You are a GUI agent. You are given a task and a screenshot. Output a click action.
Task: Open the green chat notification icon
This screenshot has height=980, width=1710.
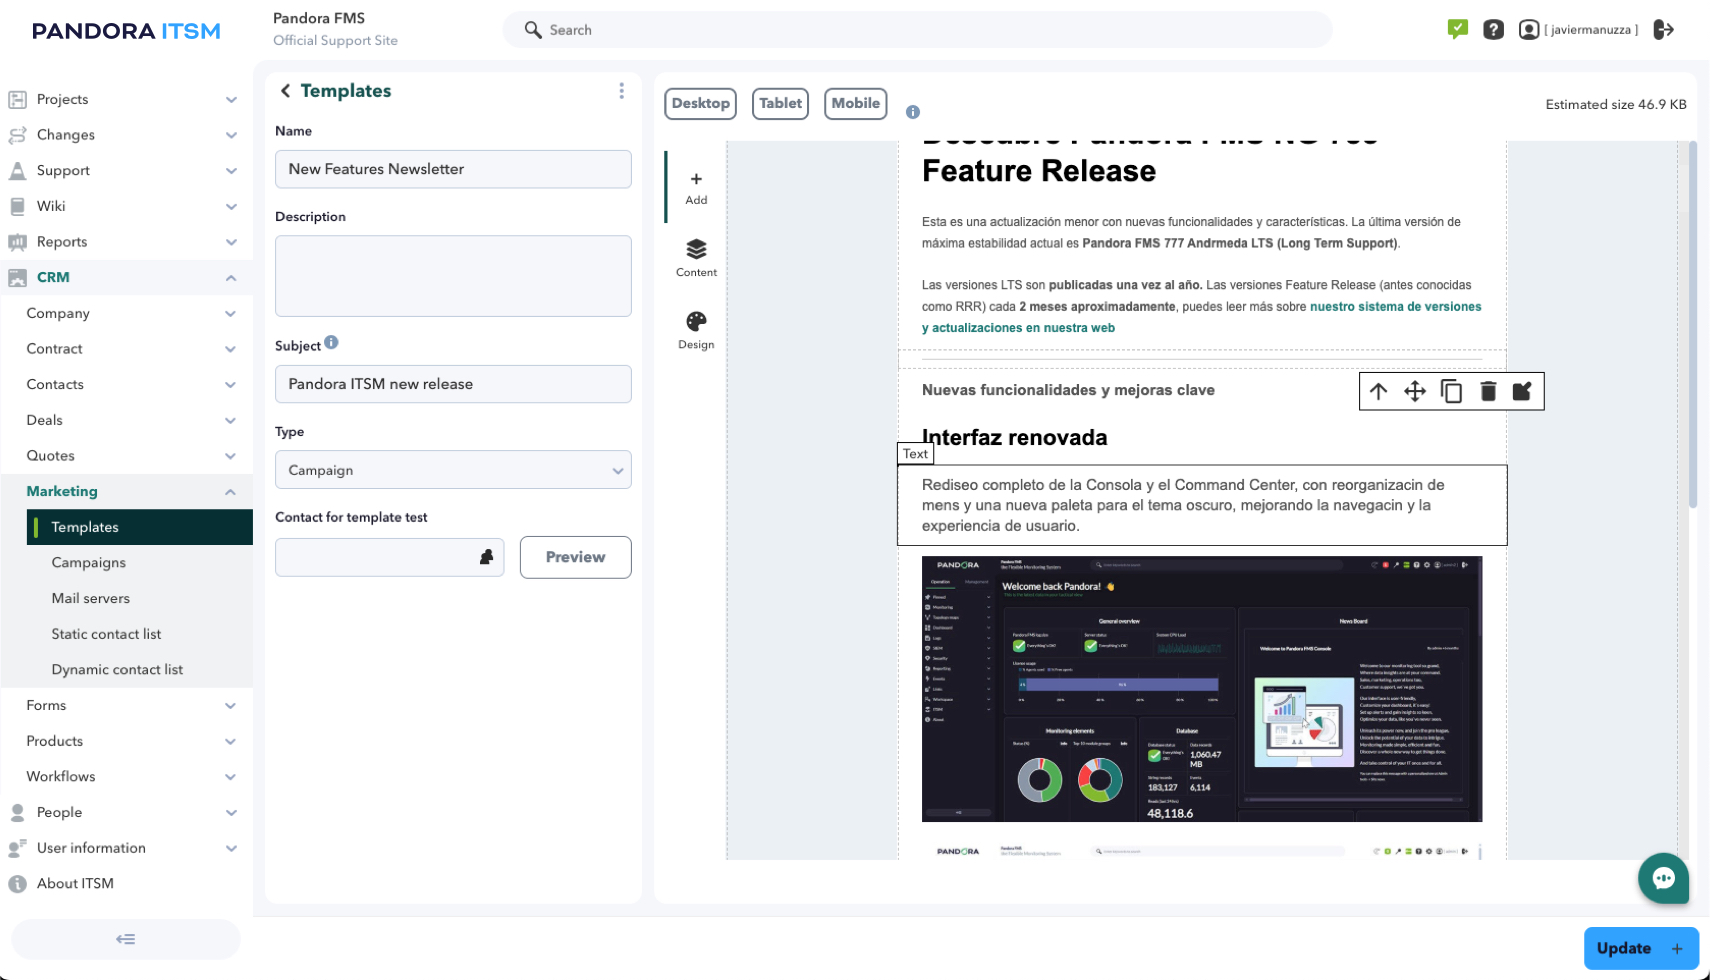(1457, 29)
